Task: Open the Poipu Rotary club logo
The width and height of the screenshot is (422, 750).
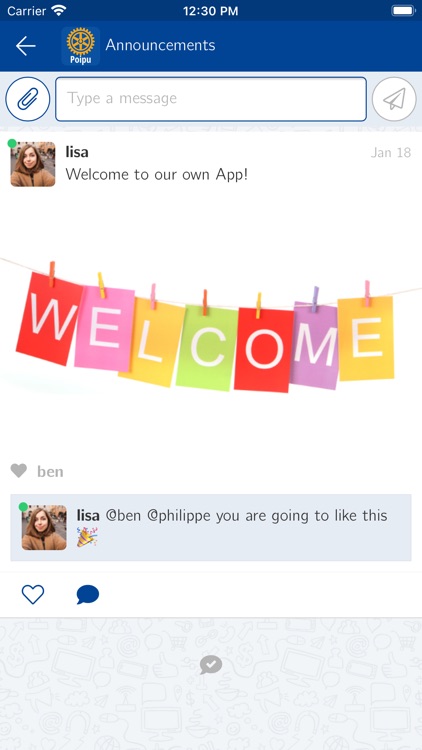Action: tap(80, 46)
